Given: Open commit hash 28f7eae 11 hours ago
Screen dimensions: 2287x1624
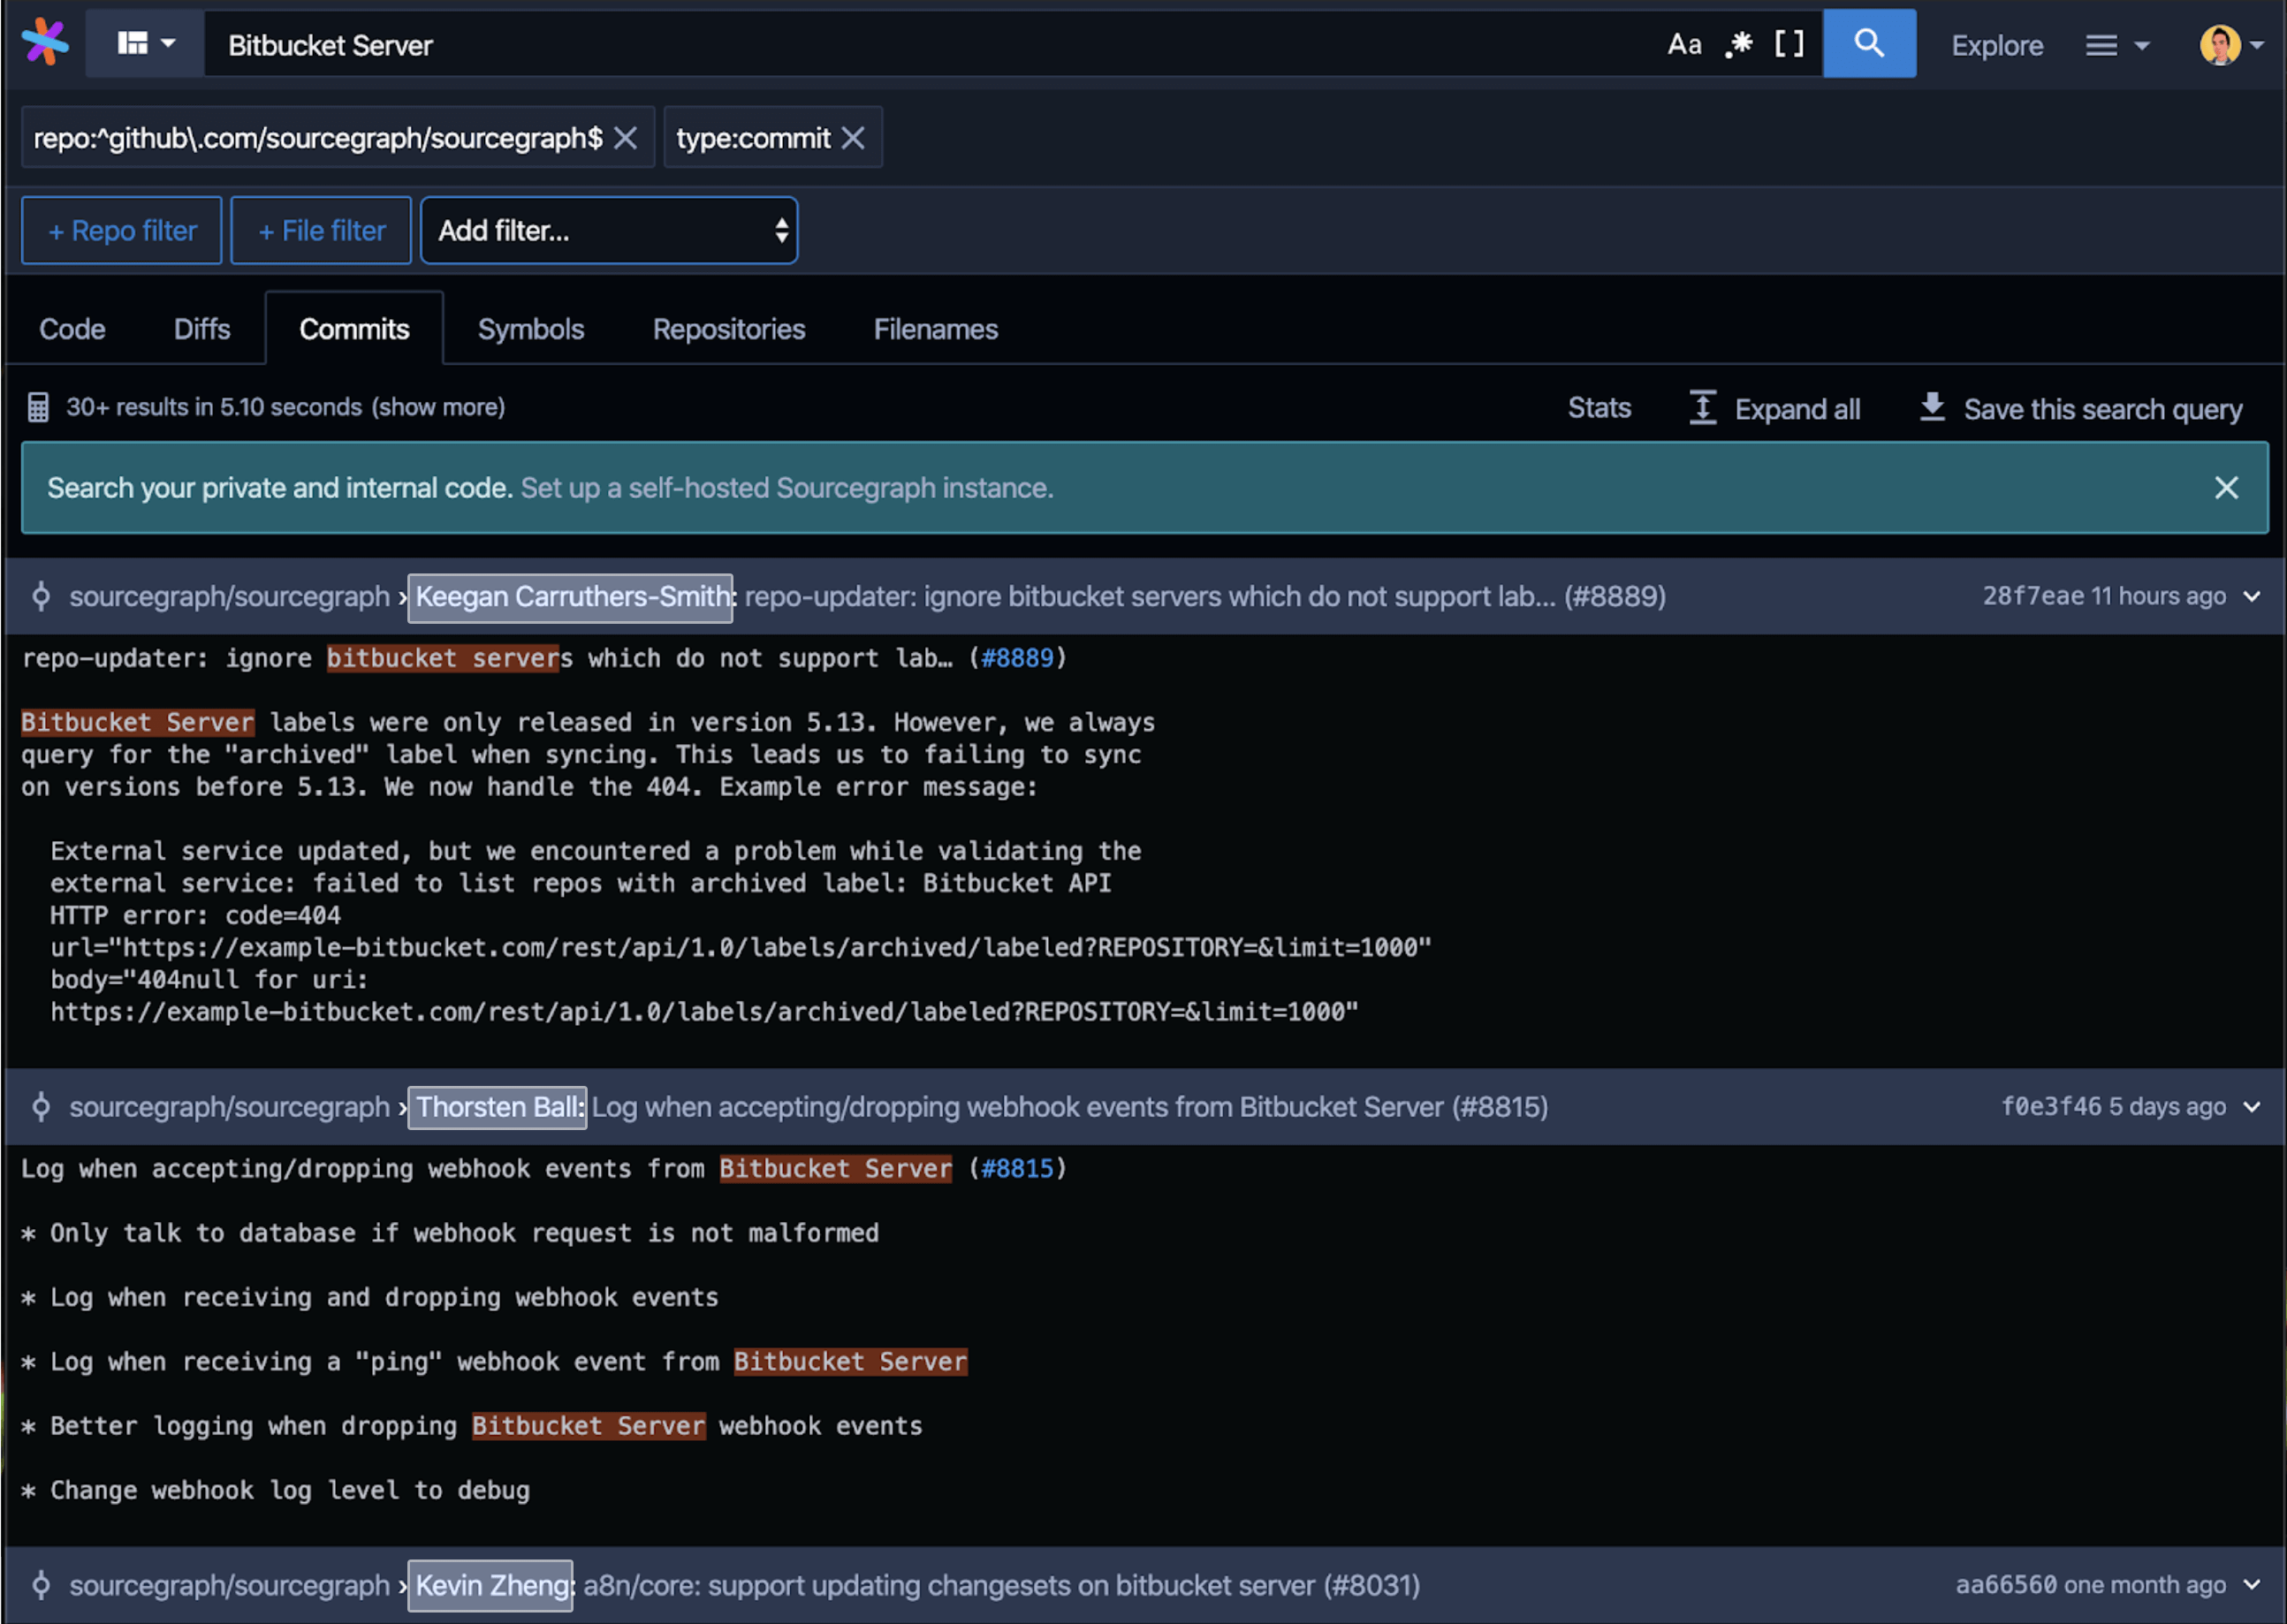Looking at the screenshot, I should click(x=2104, y=596).
